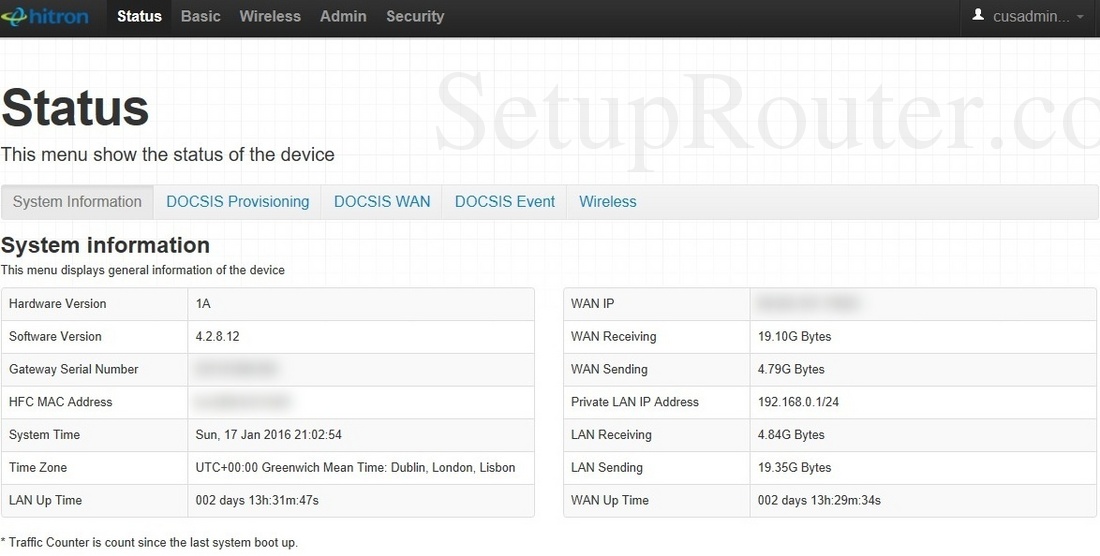Go to Wireless in the top navigation bar

270,16
